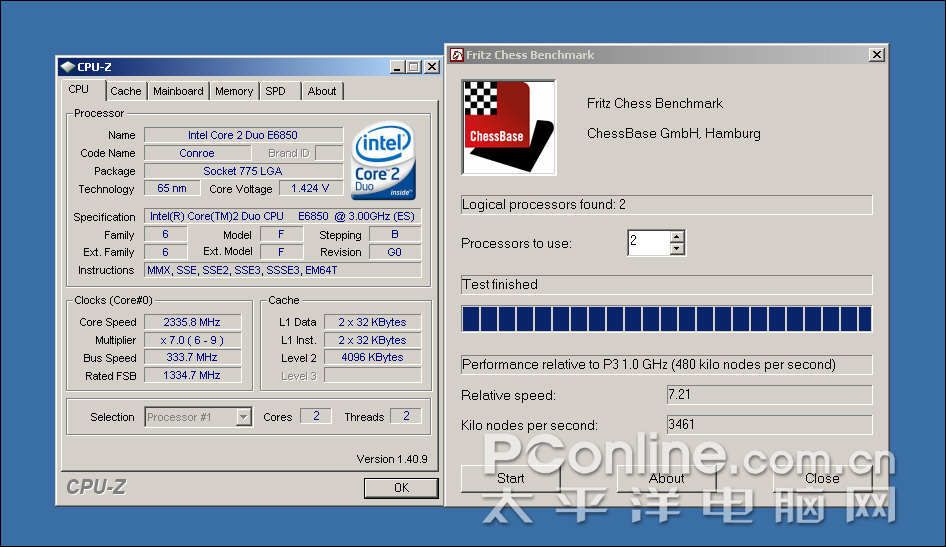Close the CPU-Z window

[x=432, y=67]
